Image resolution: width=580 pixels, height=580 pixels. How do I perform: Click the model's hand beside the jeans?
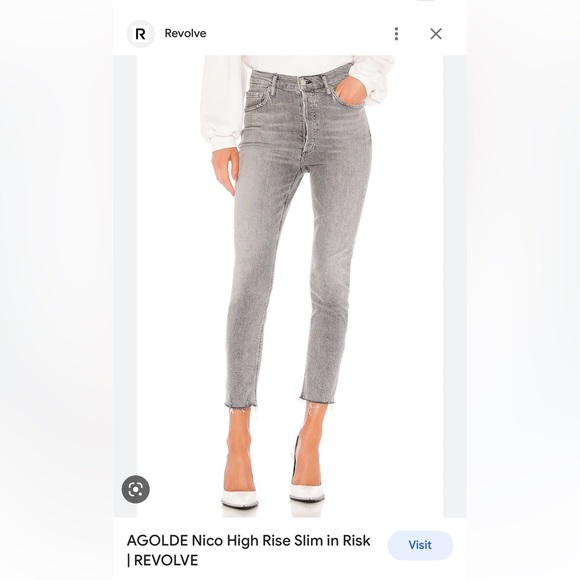point(223,171)
